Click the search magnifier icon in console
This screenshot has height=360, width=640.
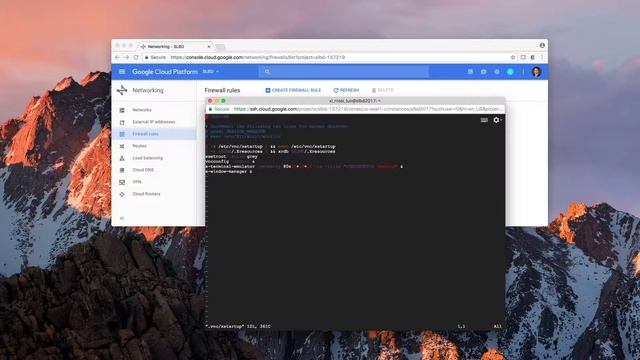pyautogui.click(x=267, y=72)
